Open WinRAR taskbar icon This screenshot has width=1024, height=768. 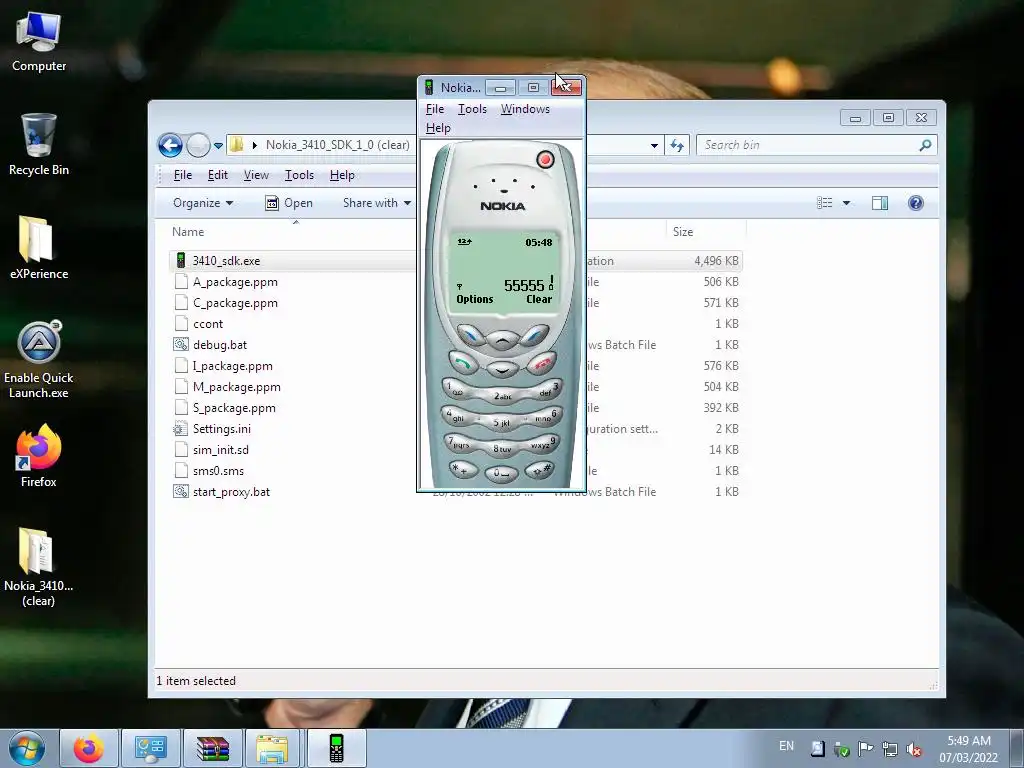click(x=213, y=748)
